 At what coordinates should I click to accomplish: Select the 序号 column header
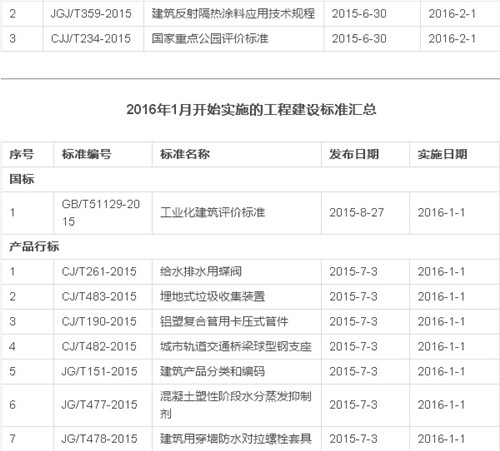(22, 154)
